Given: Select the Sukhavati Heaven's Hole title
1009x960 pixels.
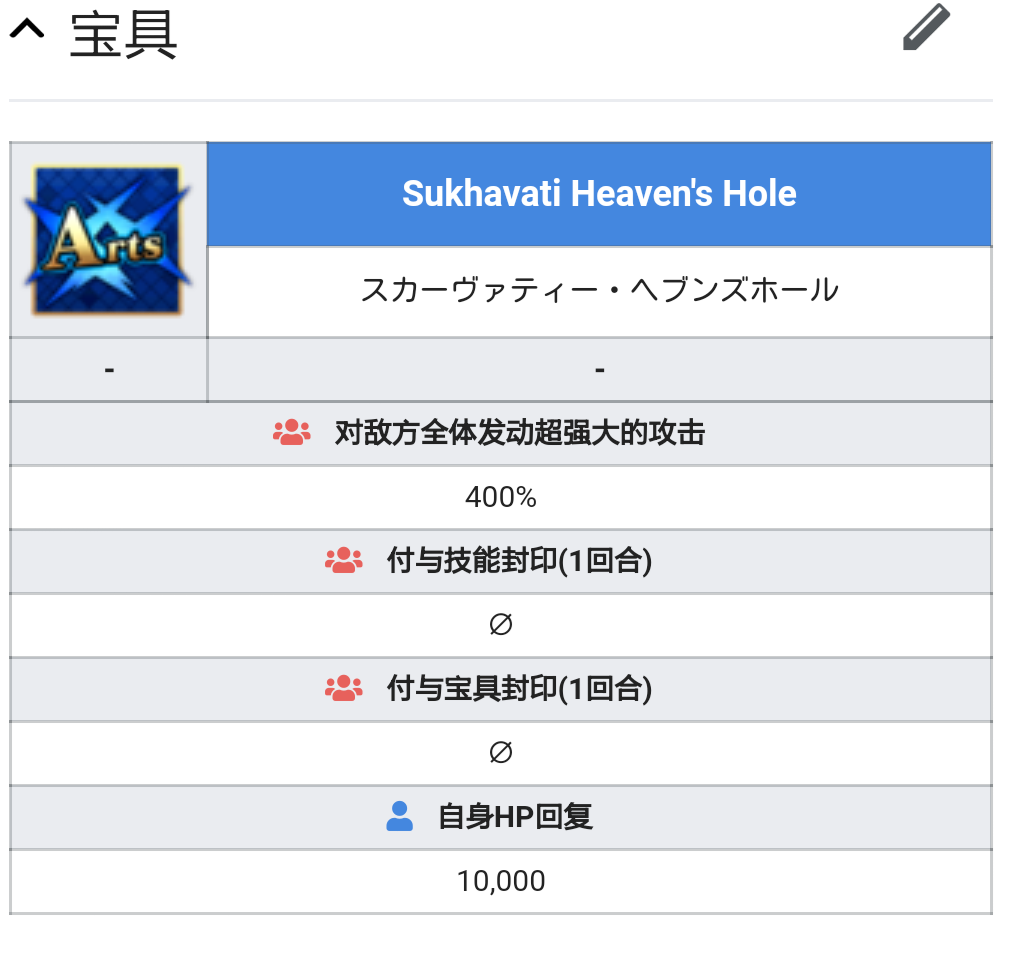Looking at the screenshot, I should coord(599,194).
